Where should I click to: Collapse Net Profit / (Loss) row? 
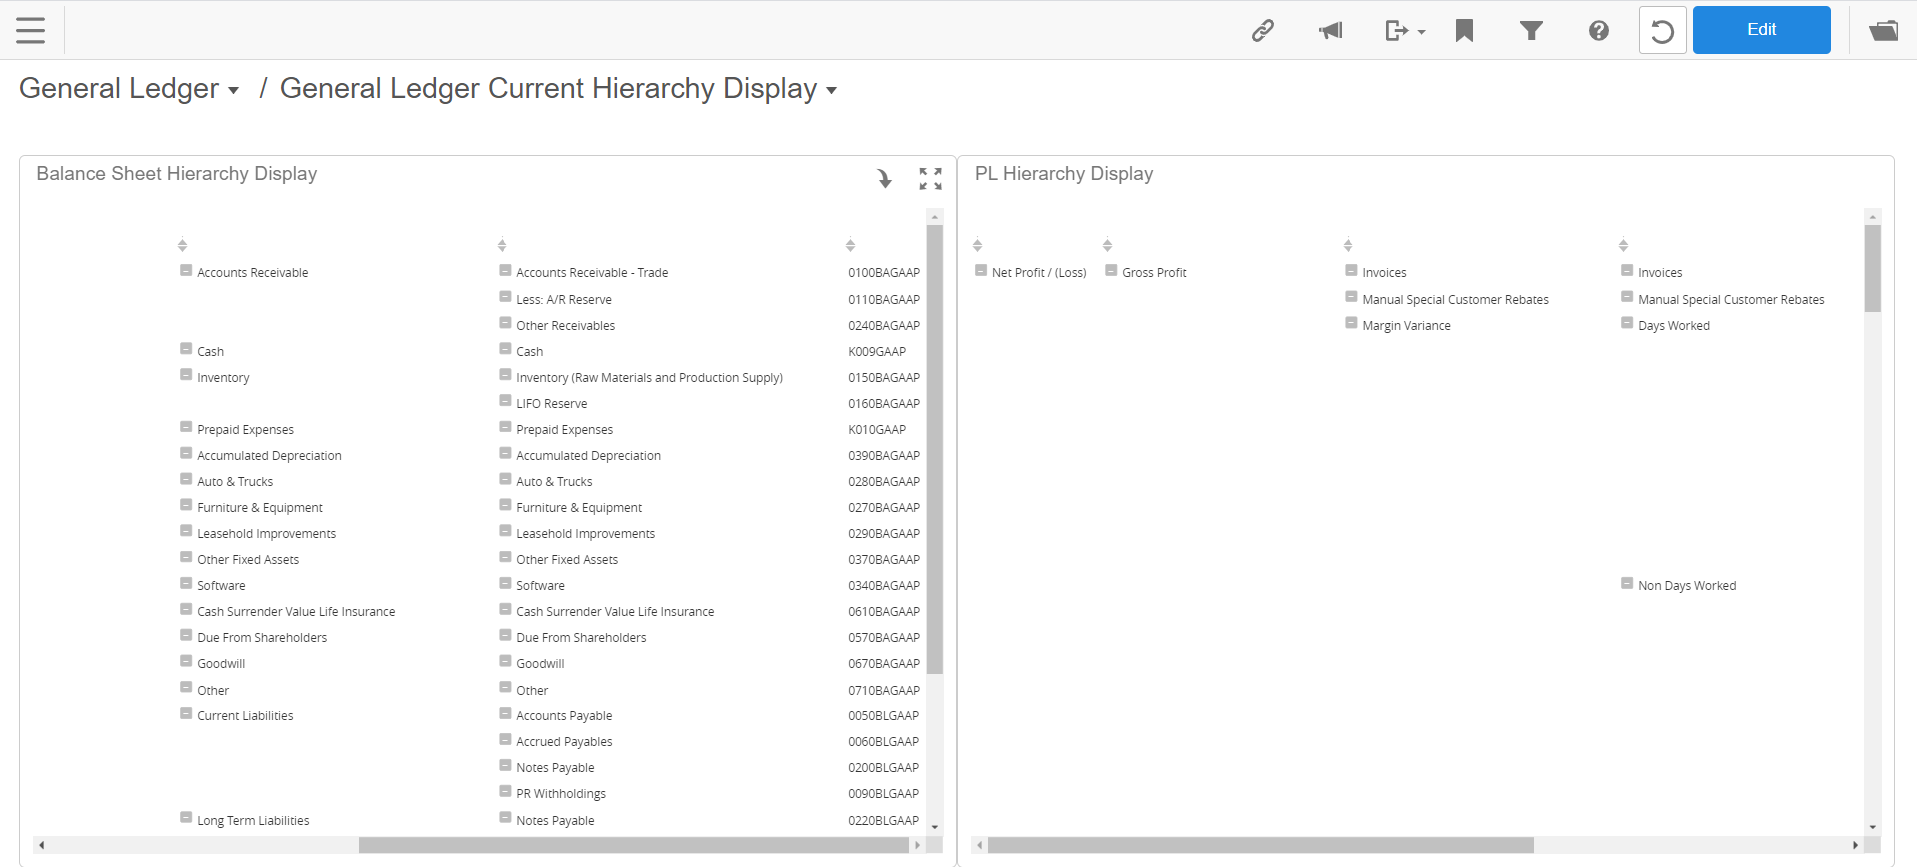pos(981,270)
